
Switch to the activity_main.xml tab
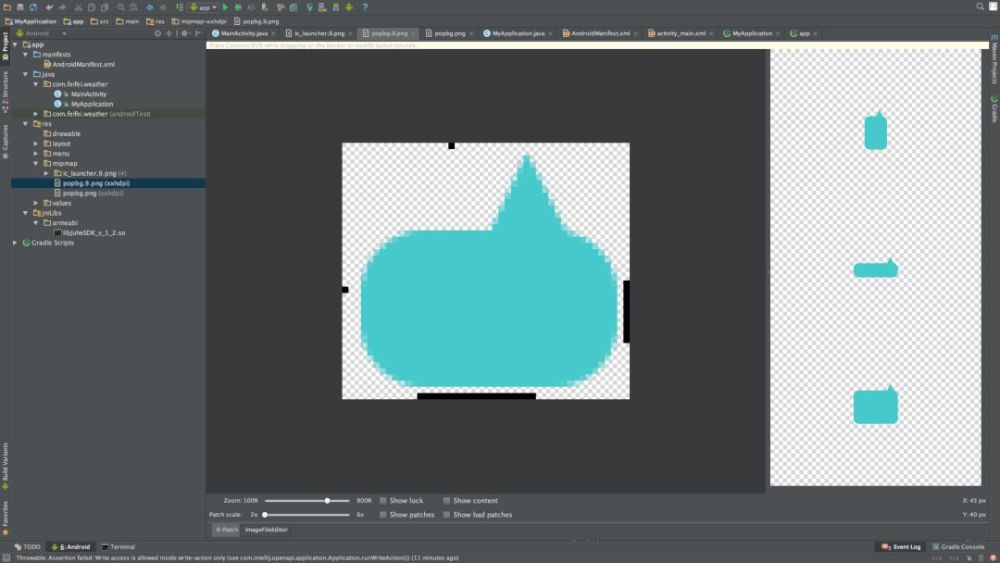pos(680,33)
